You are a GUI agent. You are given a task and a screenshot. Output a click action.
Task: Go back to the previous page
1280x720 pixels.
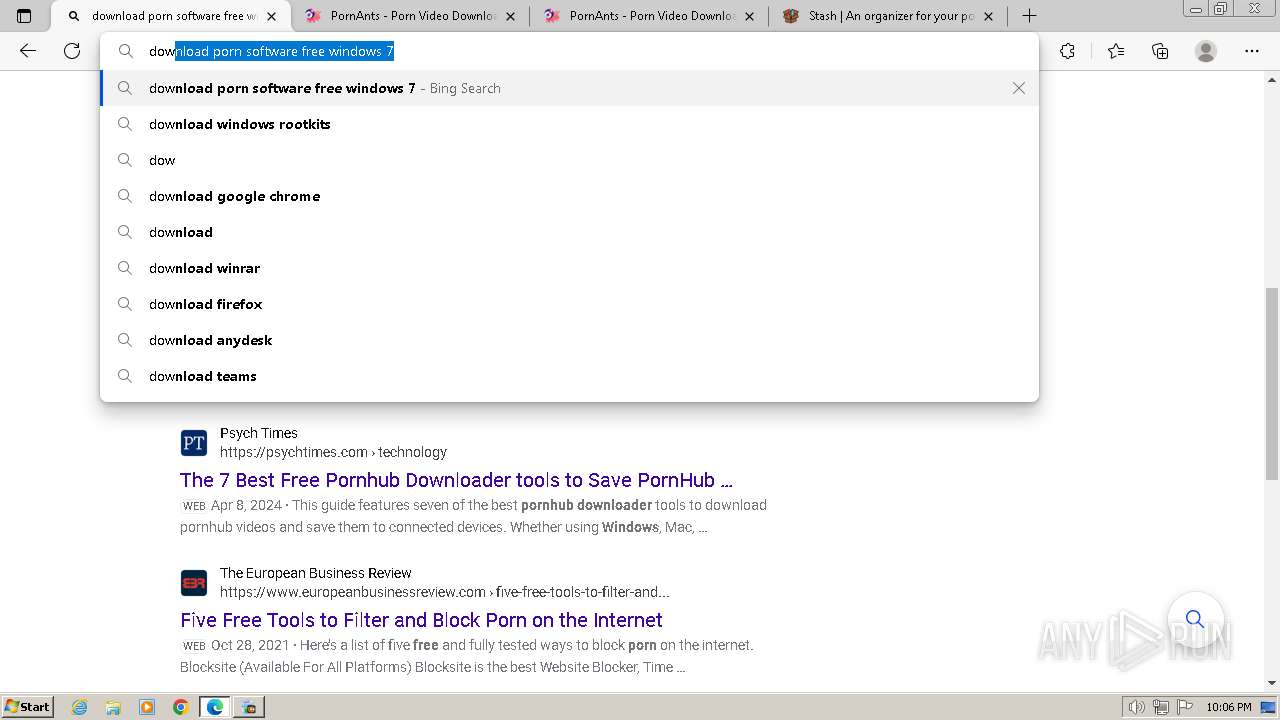(x=28, y=51)
